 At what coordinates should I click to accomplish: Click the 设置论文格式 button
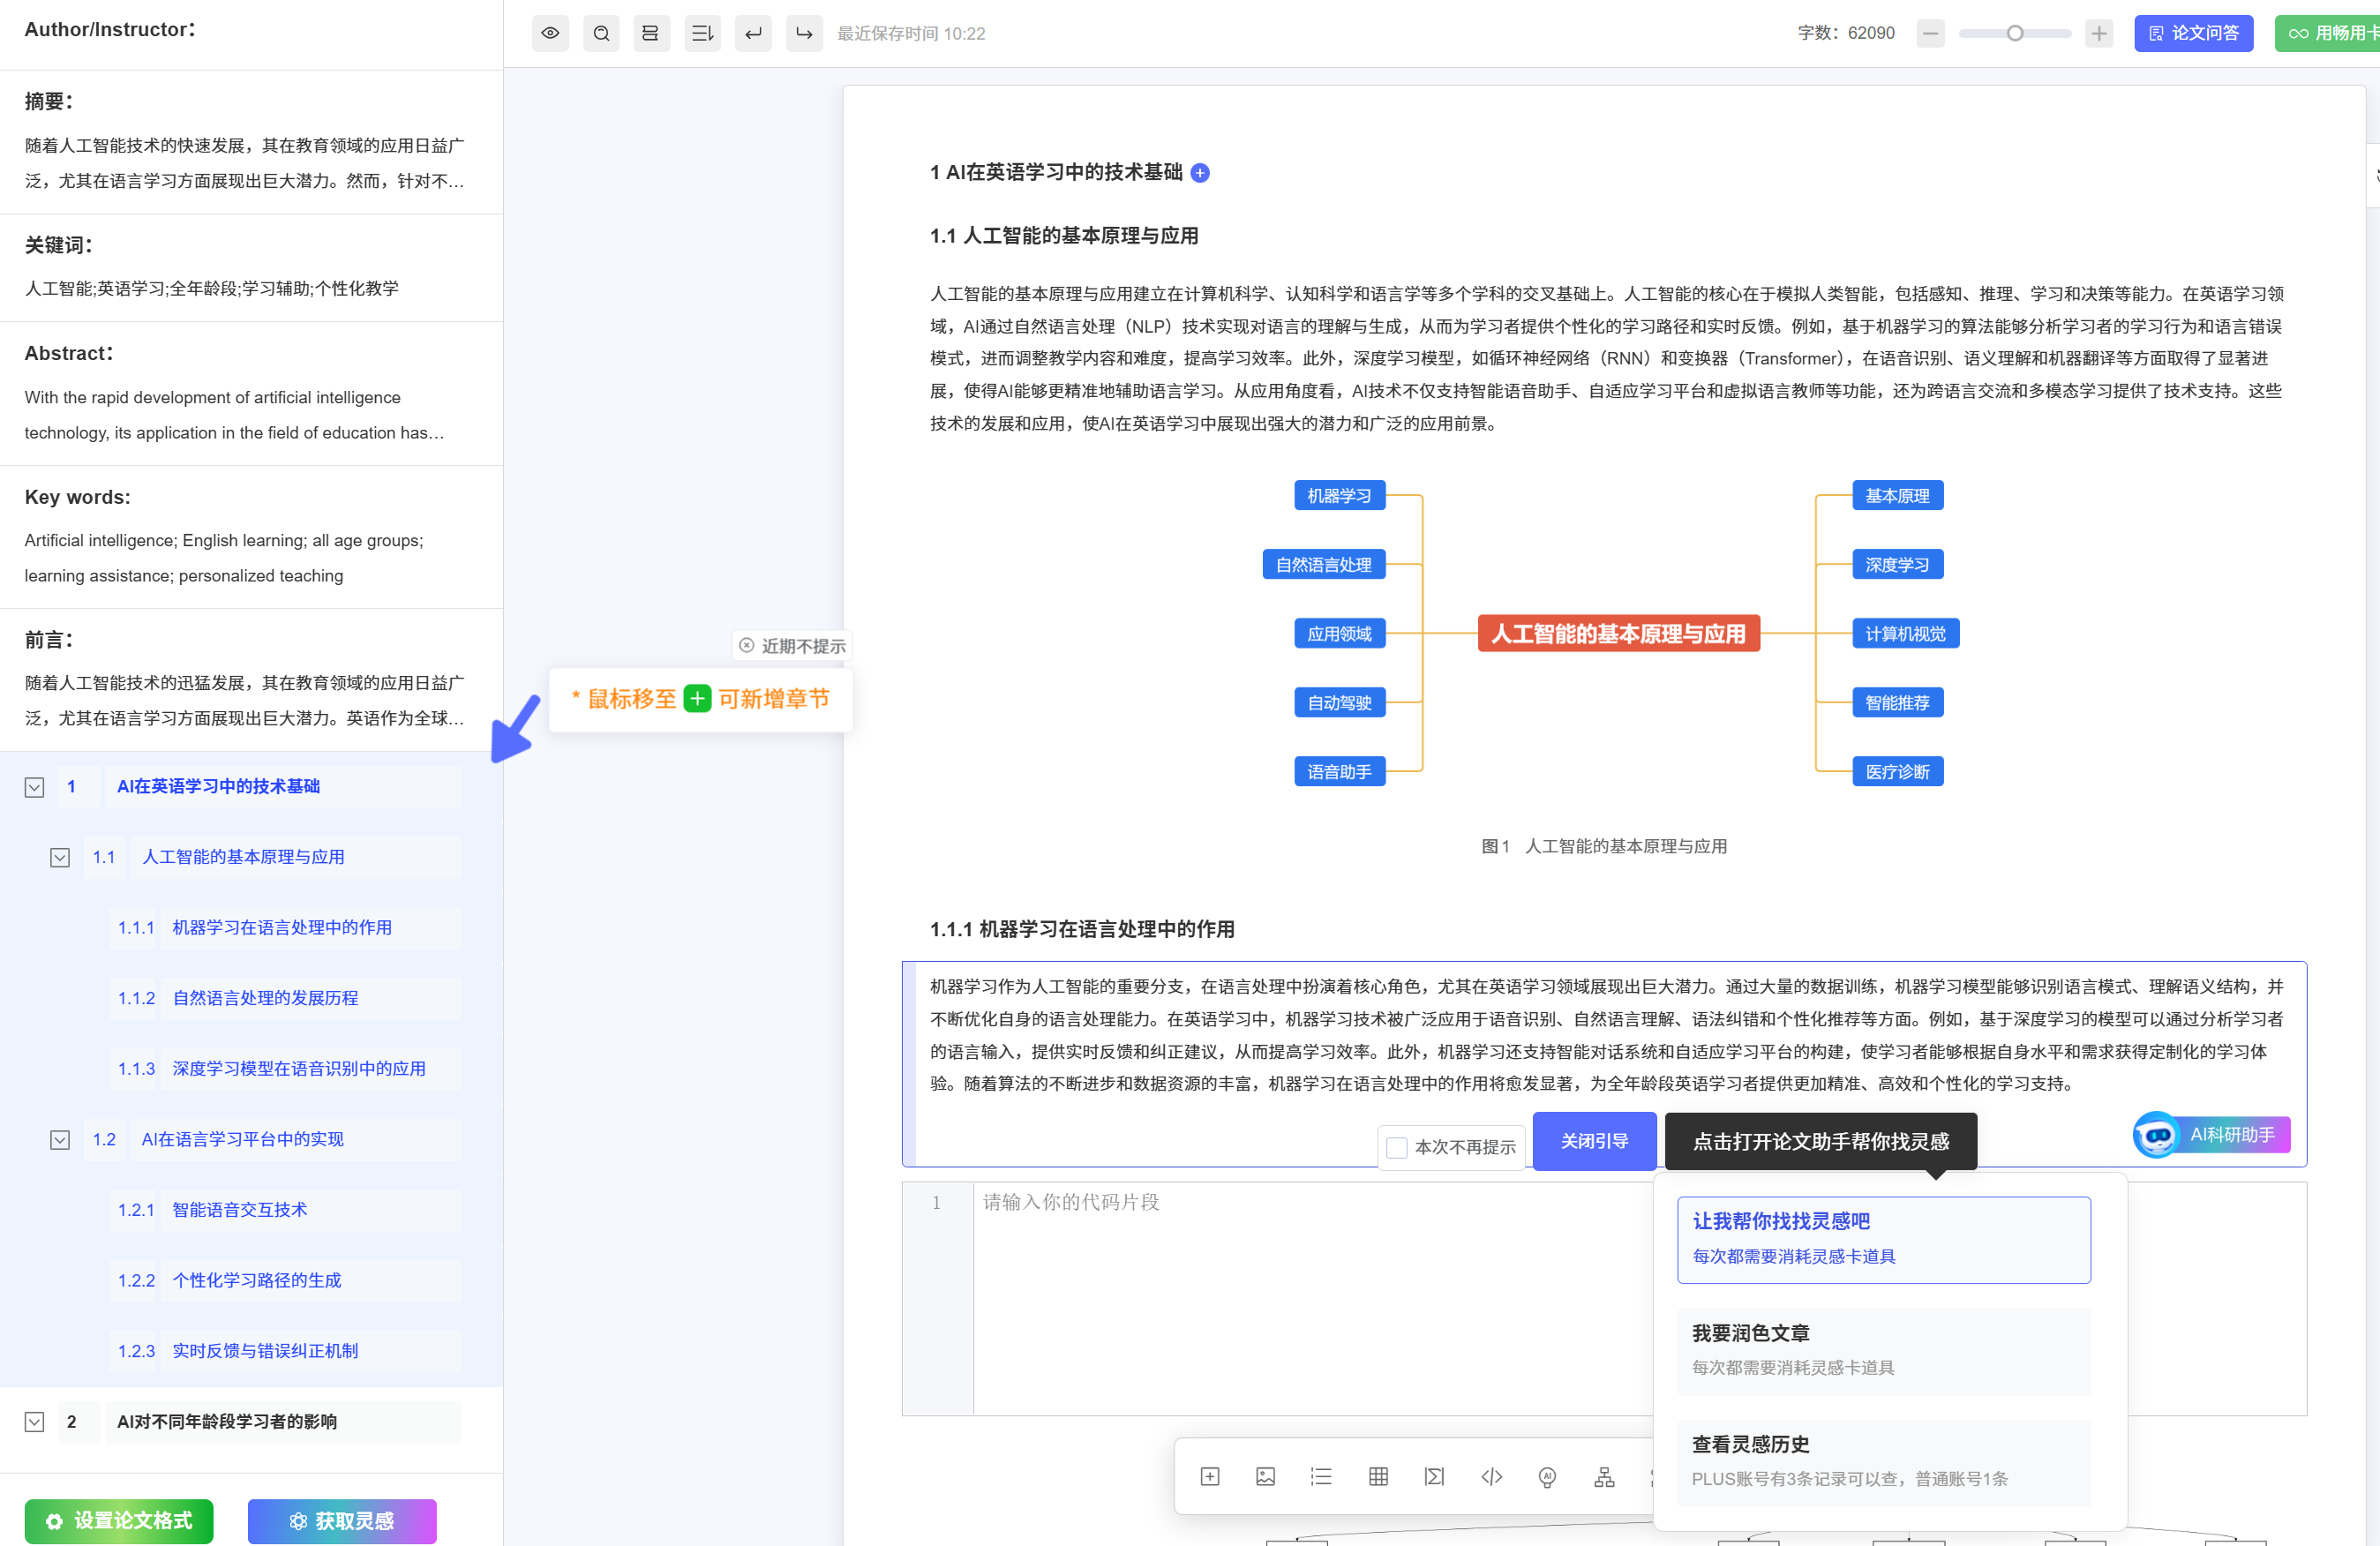pos(119,1520)
